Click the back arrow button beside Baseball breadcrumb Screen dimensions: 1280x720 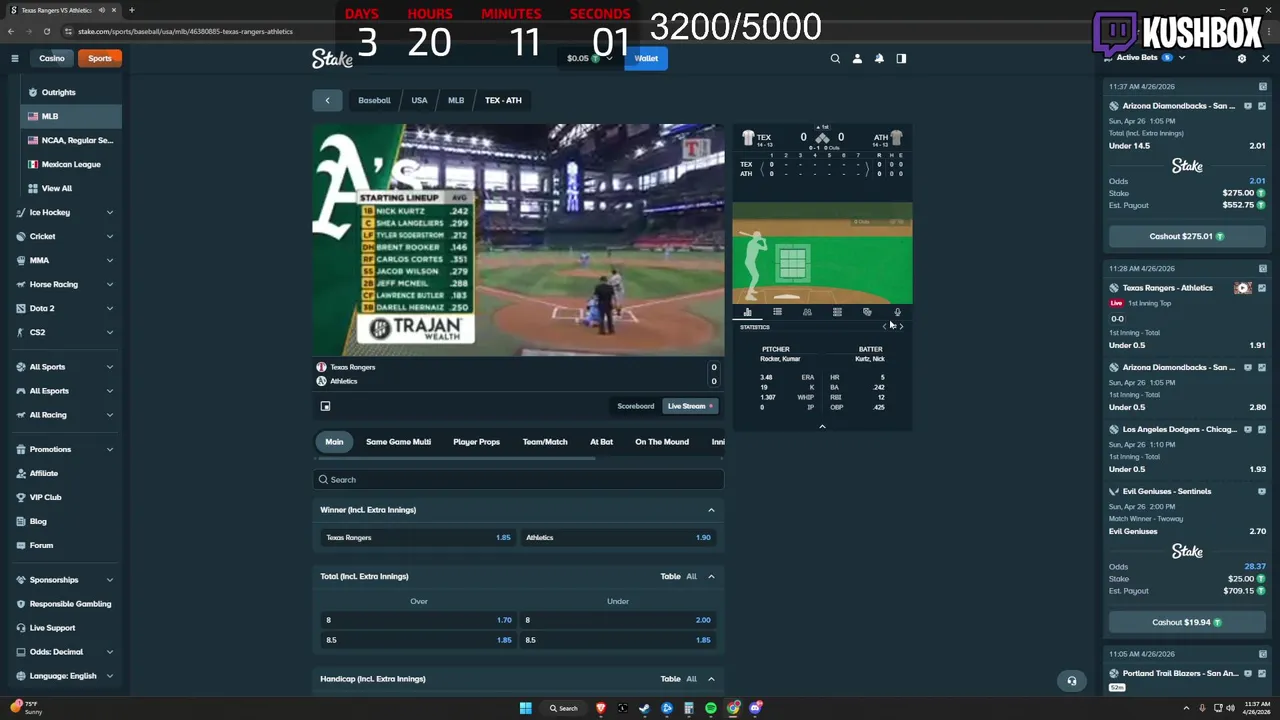tap(327, 100)
